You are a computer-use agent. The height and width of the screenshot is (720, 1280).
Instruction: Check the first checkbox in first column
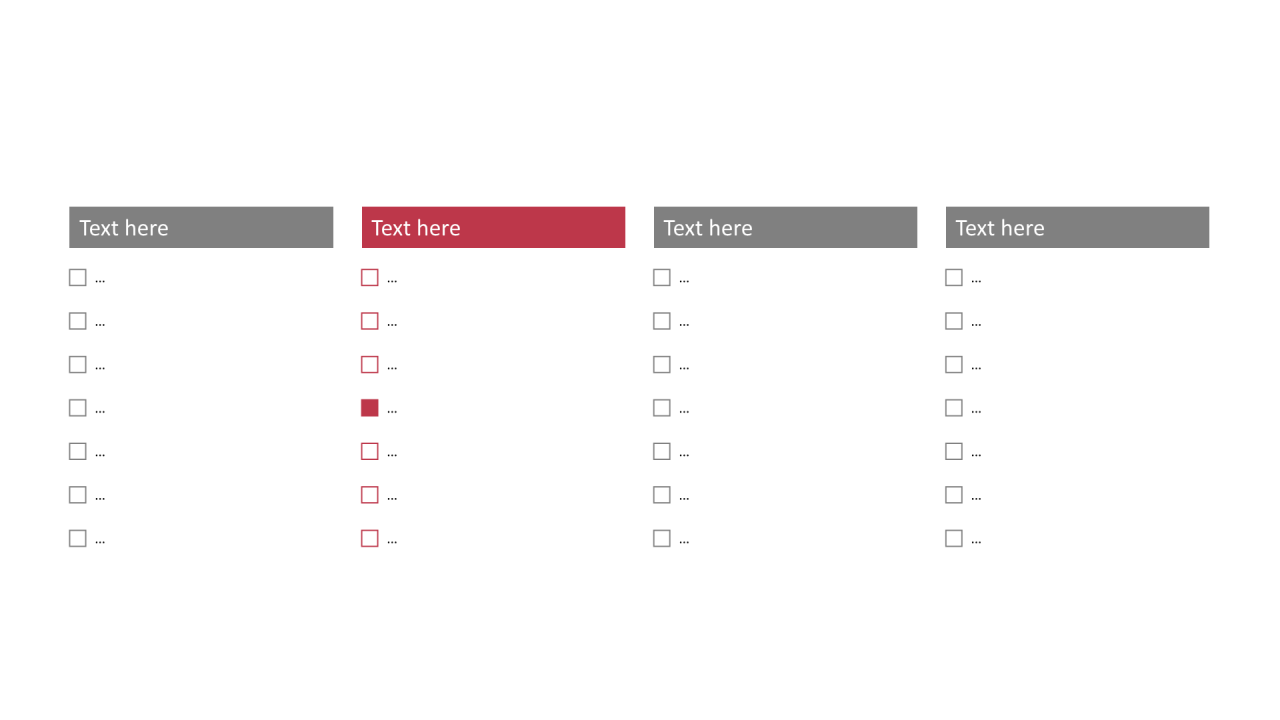pos(78,278)
